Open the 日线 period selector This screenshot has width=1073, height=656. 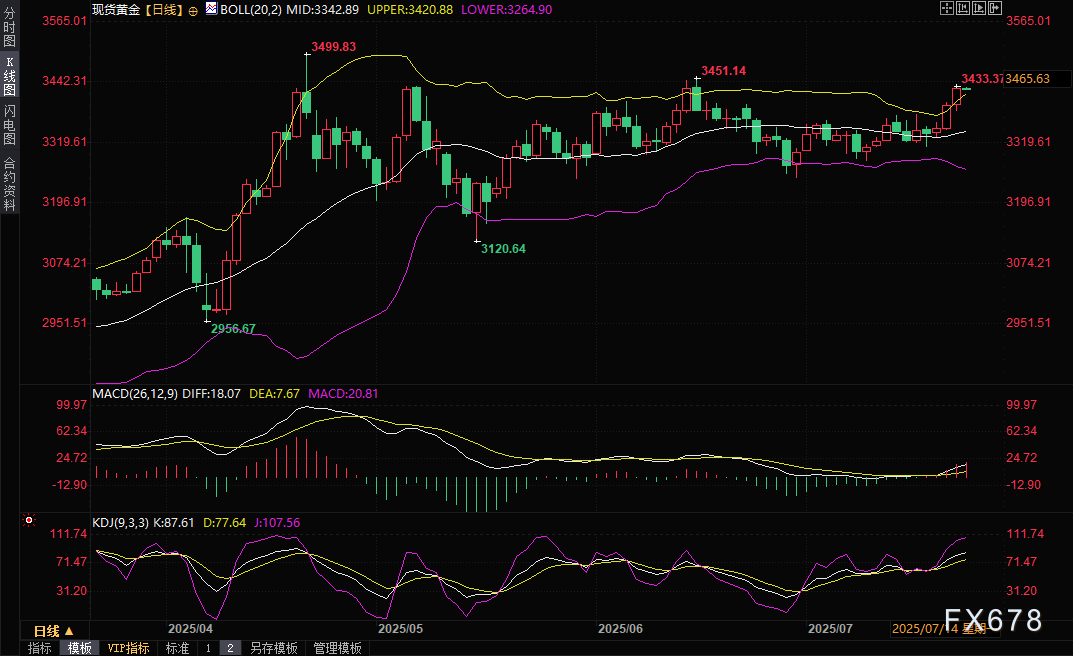point(54,631)
